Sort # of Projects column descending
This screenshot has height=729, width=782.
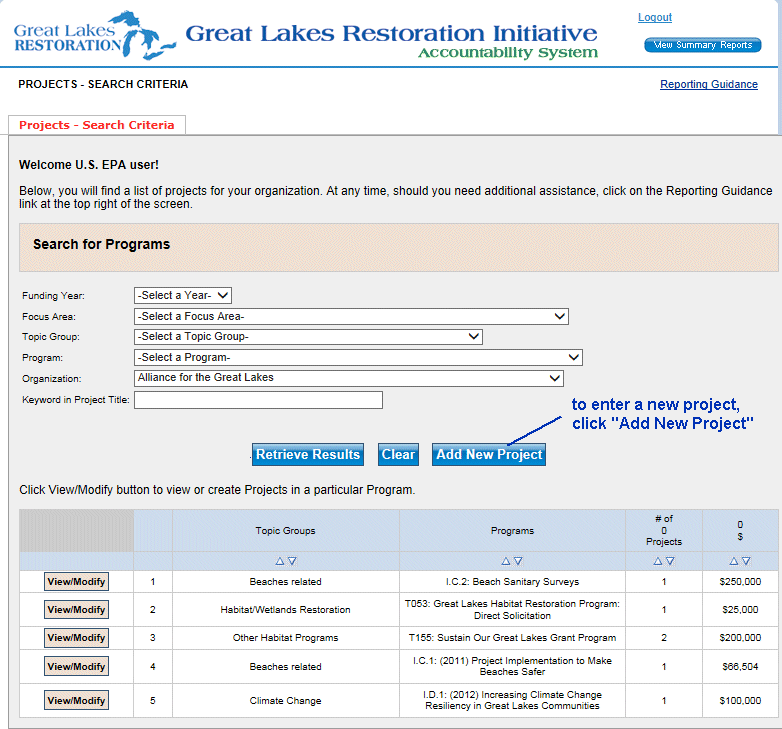[670, 561]
